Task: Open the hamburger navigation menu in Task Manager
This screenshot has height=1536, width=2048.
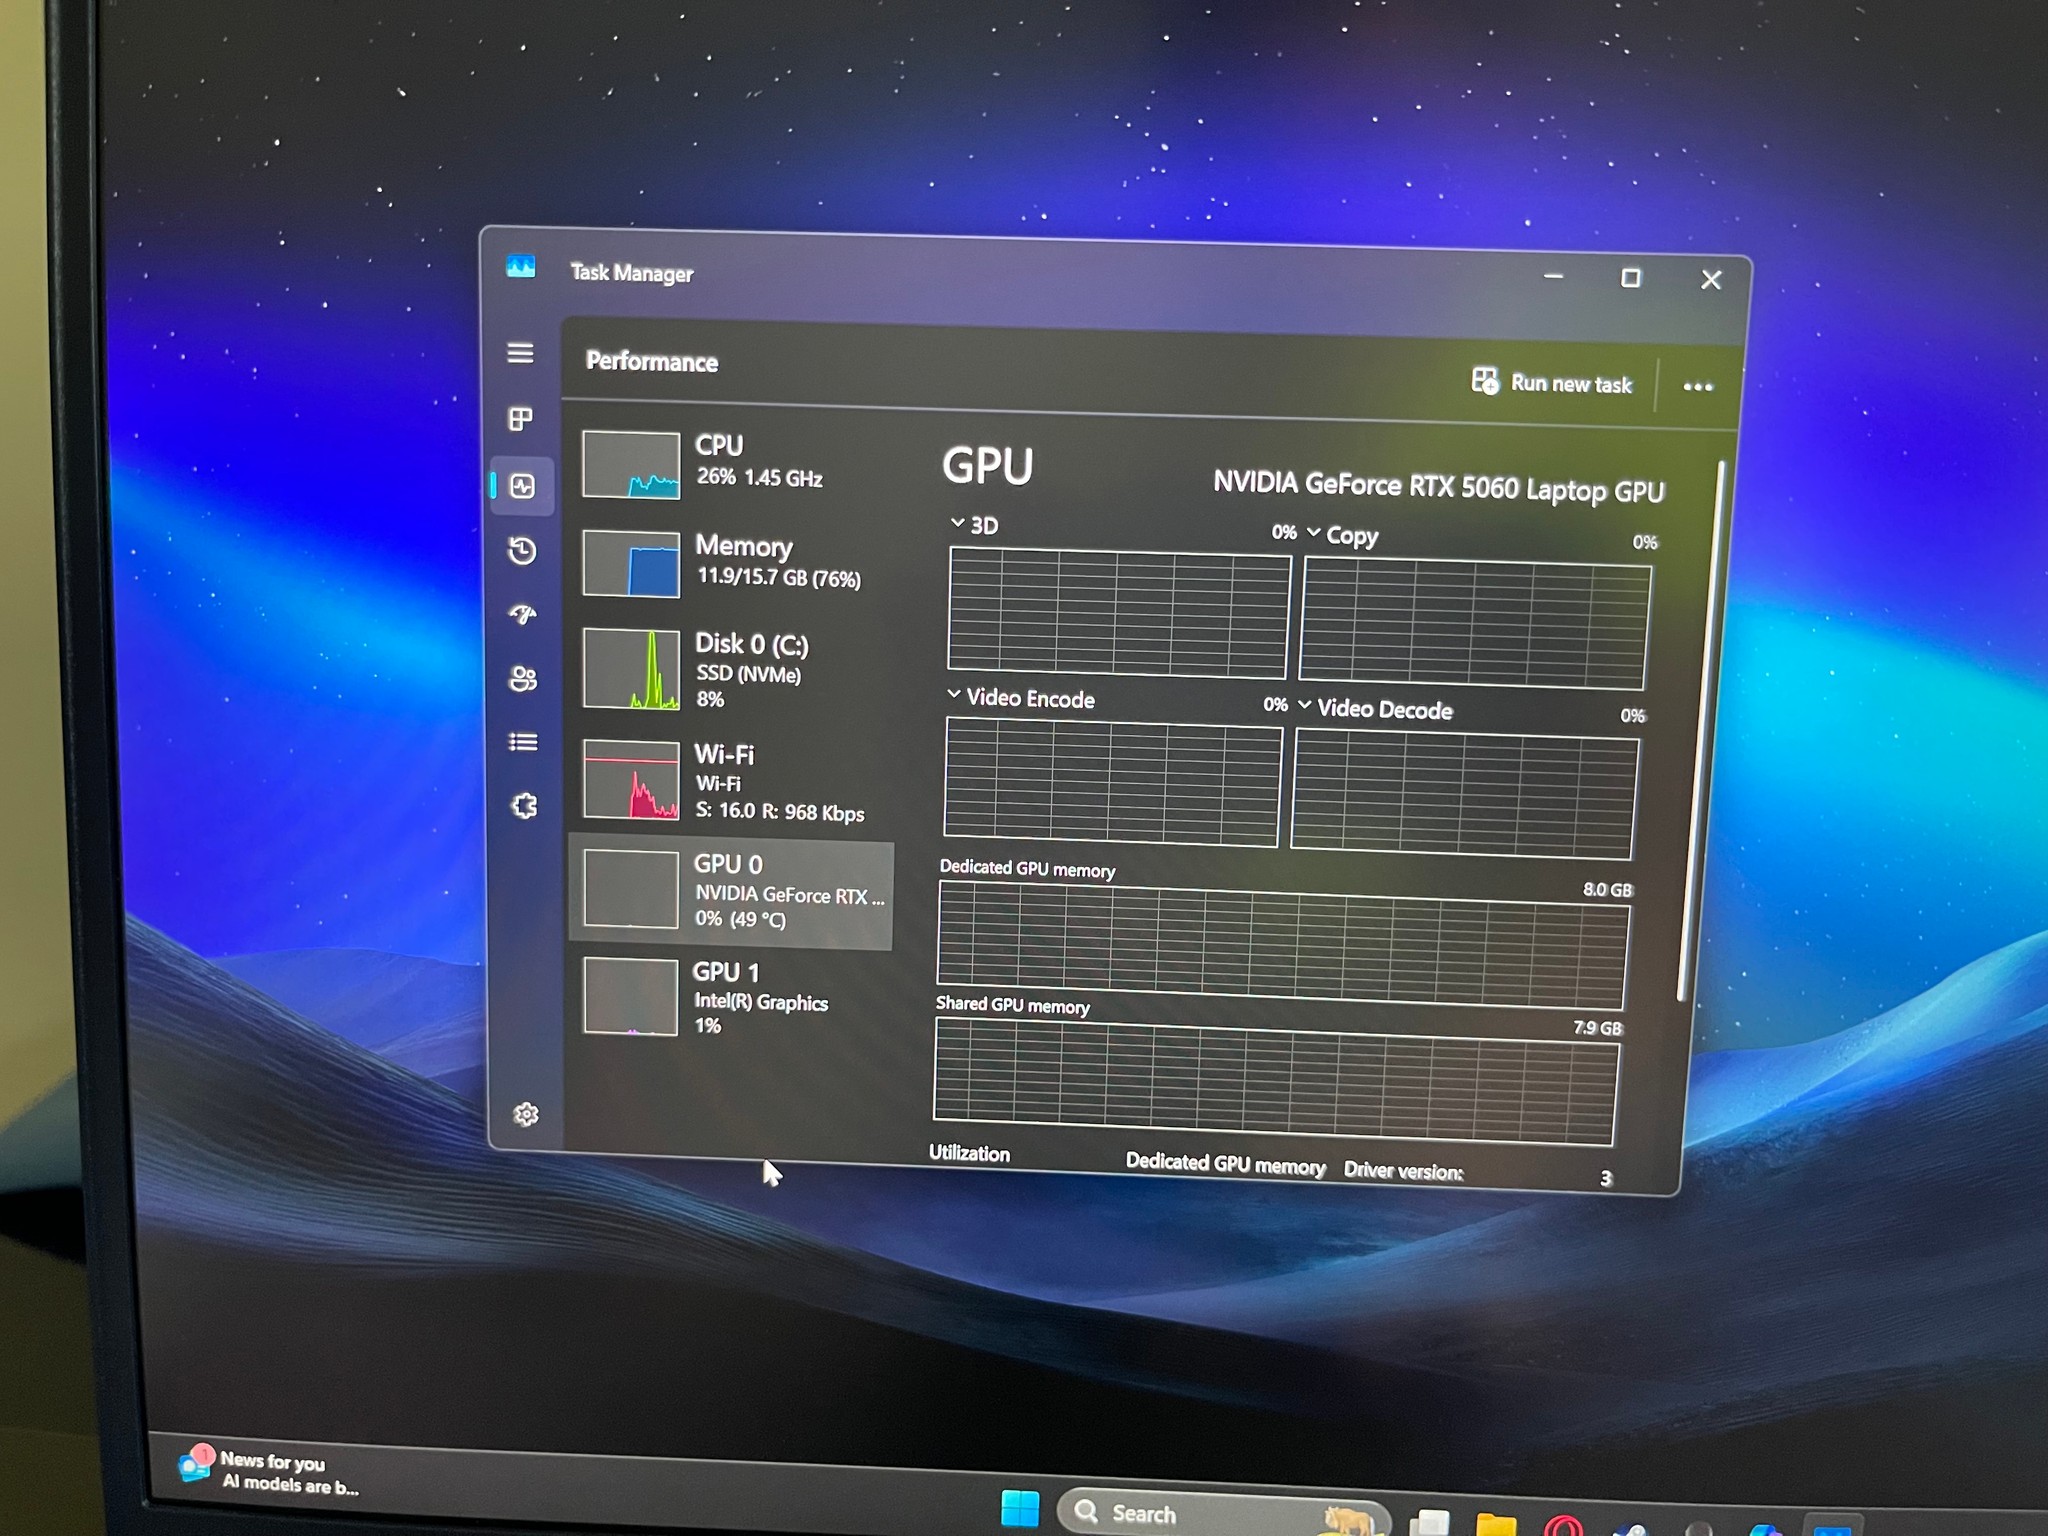Action: (x=520, y=353)
